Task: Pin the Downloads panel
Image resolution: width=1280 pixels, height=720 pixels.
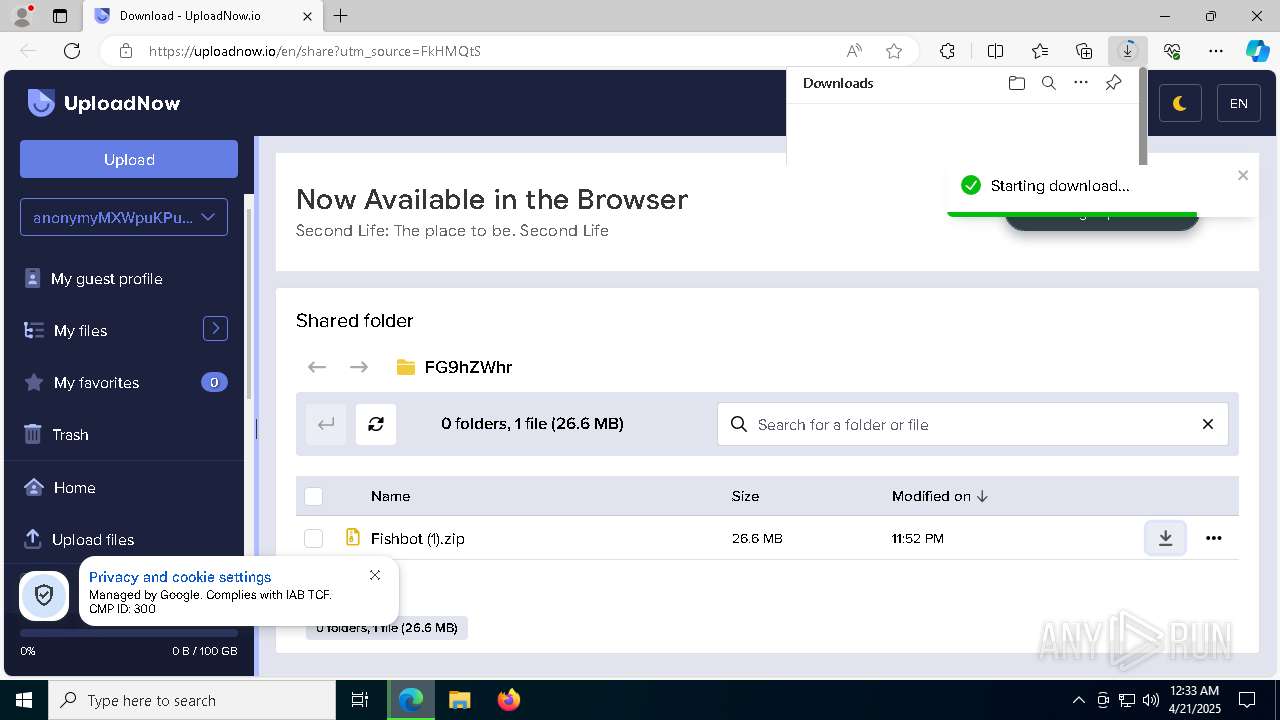Action: click(x=1113, y=83)
